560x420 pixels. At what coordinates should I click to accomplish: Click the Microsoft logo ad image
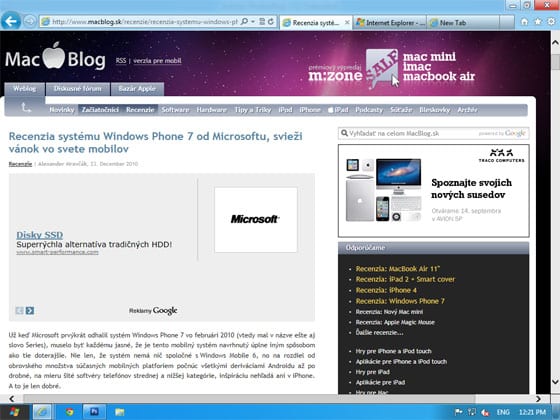coord(256,220)
